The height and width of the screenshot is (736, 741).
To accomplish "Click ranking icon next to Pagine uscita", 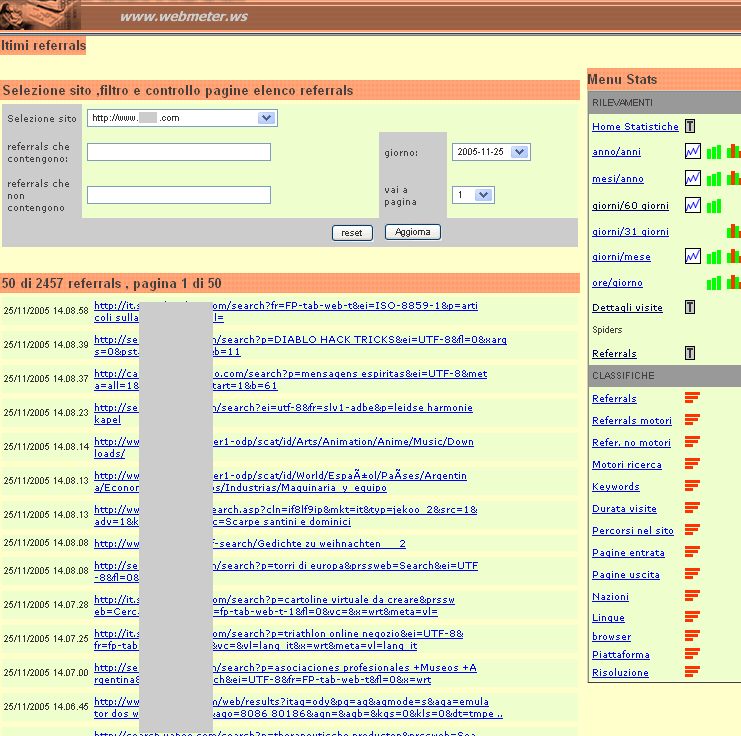I will click(692, 574).
